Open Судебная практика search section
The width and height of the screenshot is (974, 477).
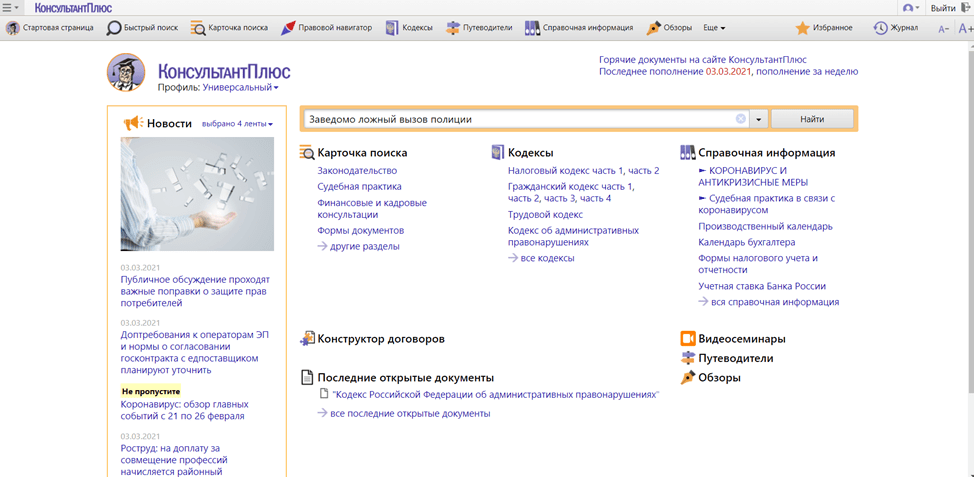coord(360,186)
